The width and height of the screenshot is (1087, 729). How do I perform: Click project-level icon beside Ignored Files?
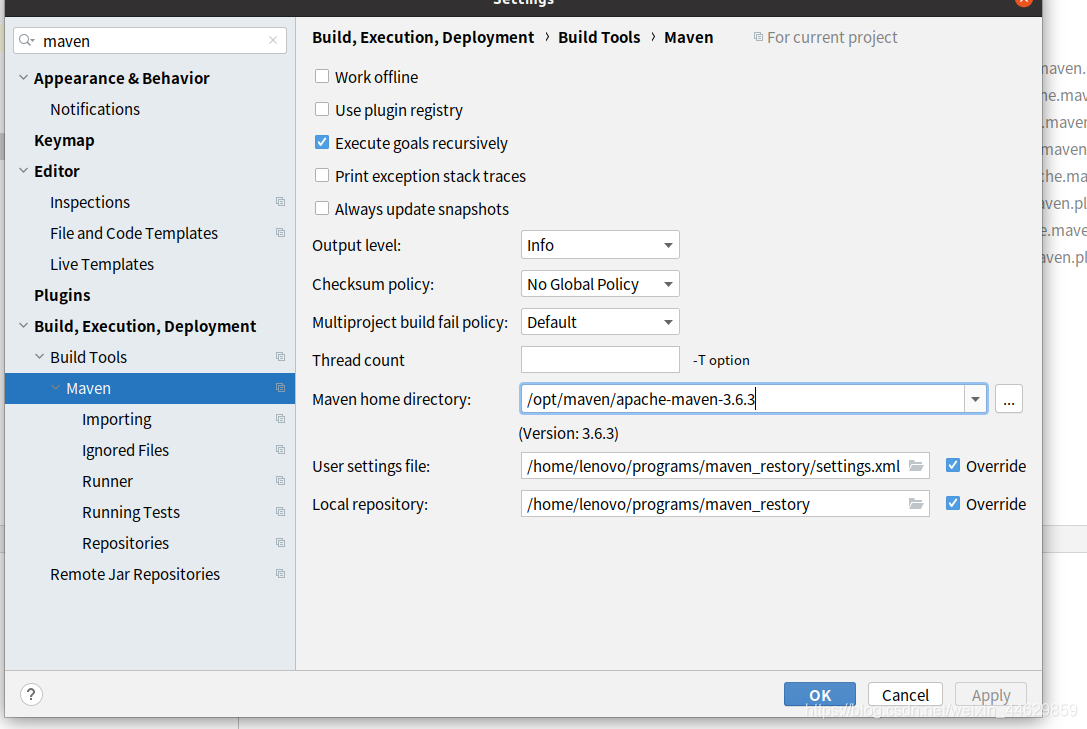pyautogui.click(x=280, y=450)
